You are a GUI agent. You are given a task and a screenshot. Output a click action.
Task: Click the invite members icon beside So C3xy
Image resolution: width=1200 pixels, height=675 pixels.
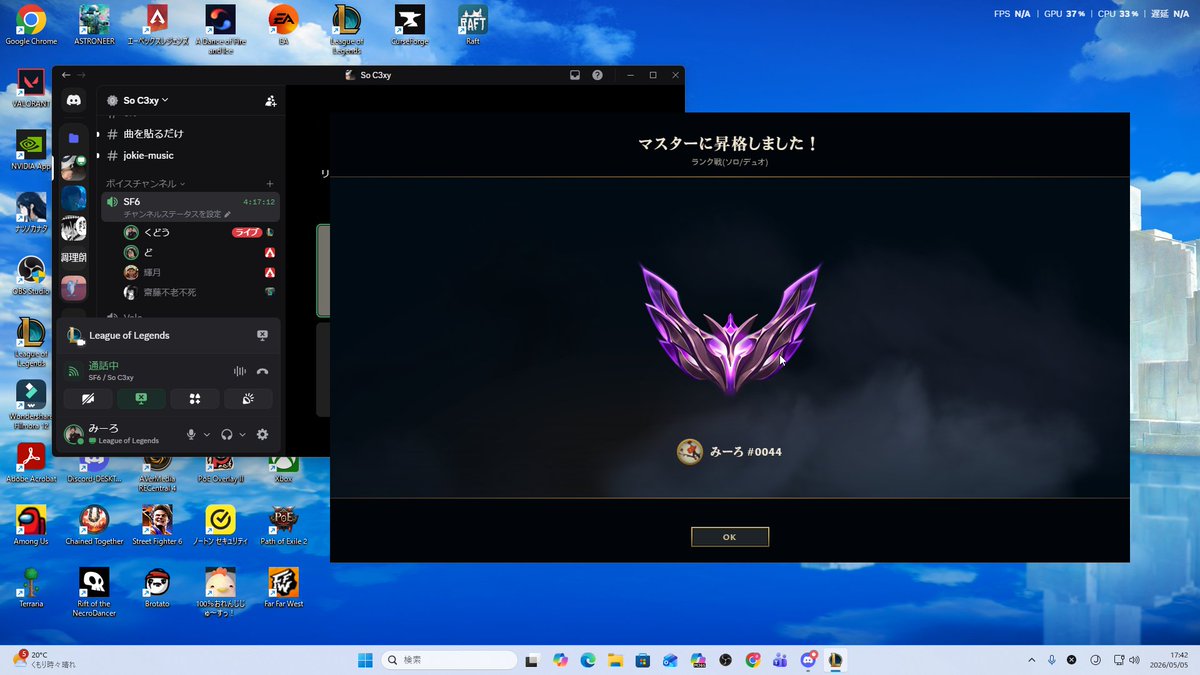(270, 100)
